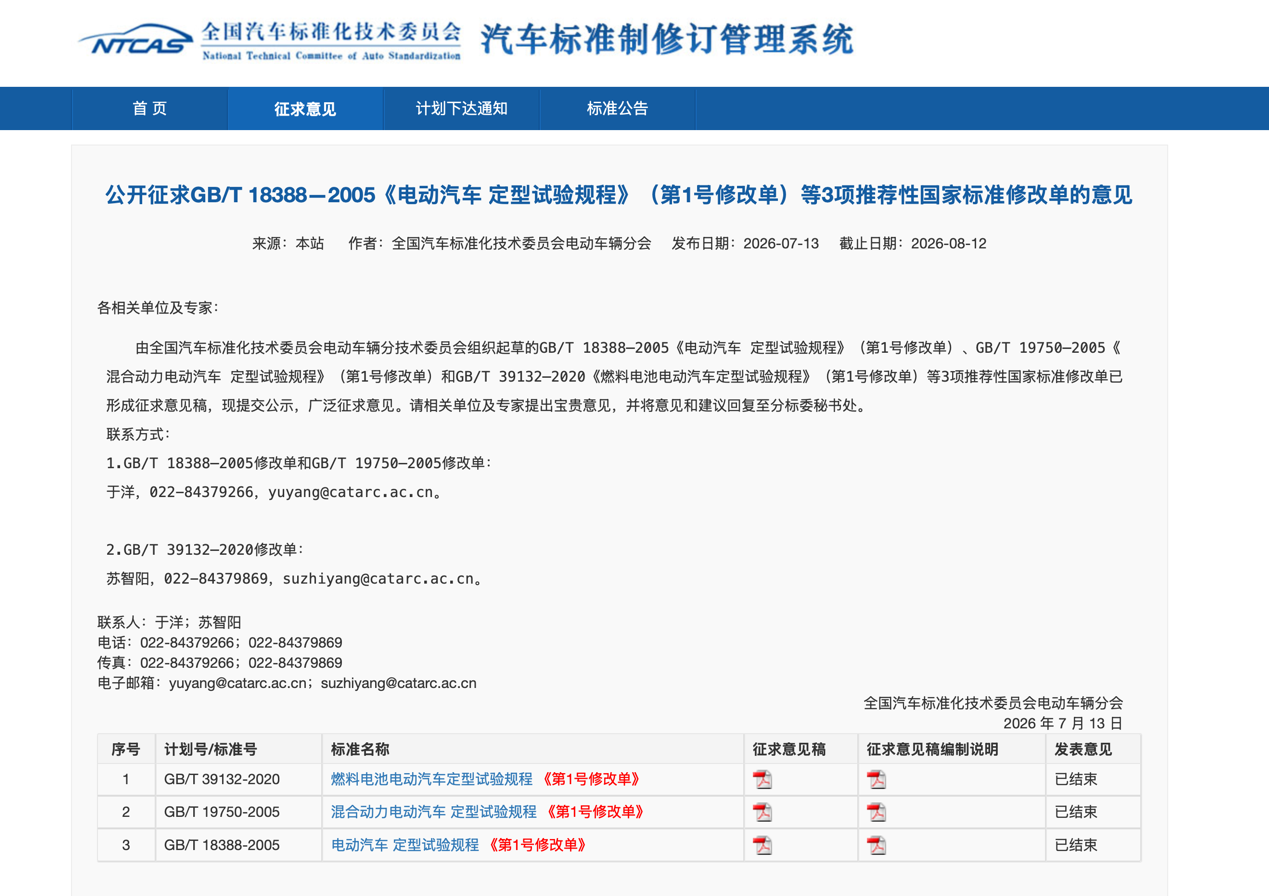
Task: Click email suzhiyang@catarc.ac.cn after 苏智阳
Action: [379, 578]
